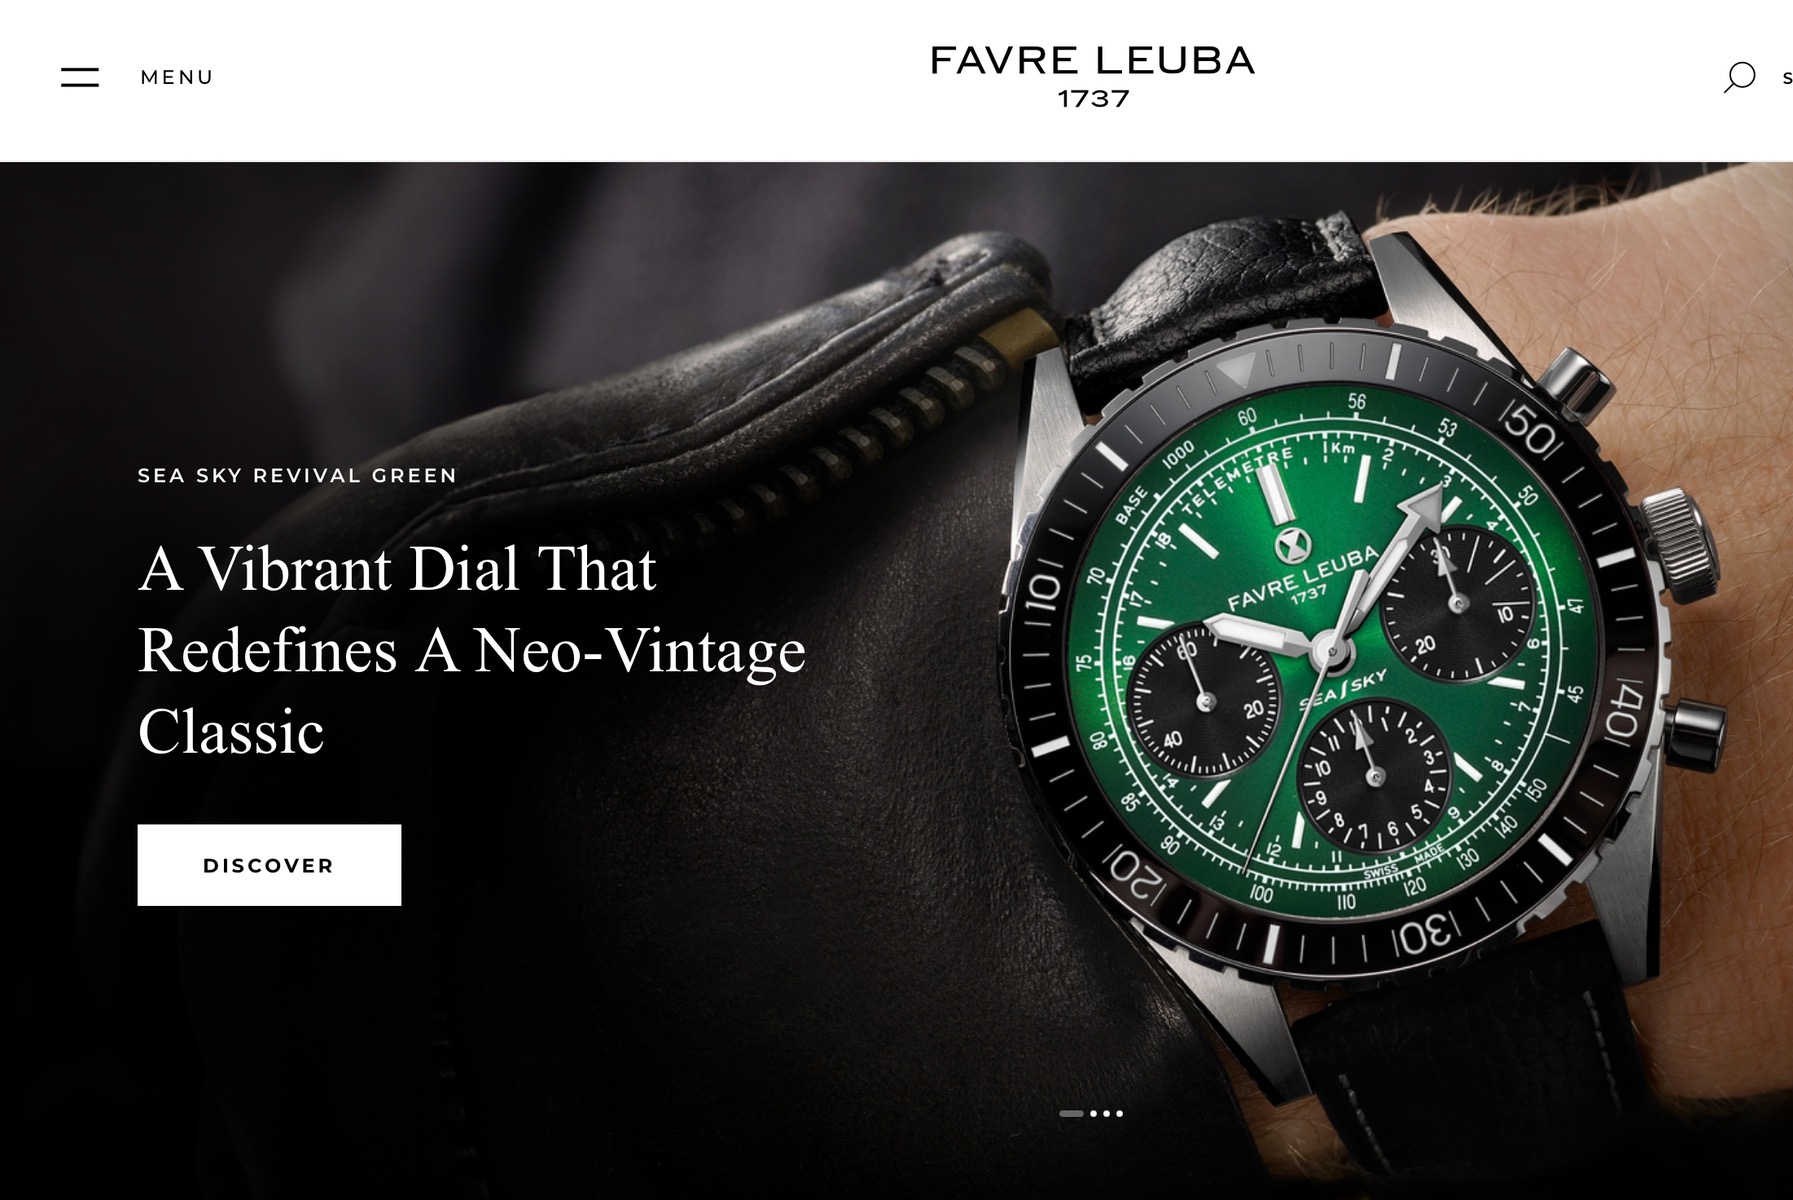Jump to the last carousel slide dot
Viewport: 1793px width, 1200px height.
1119,1113
